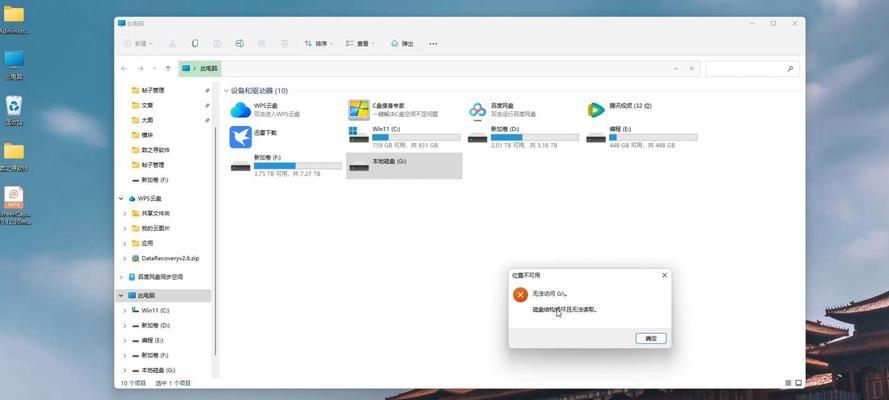Open WPS云盘 cloud icon in drives list
This screenshot has height=400, width=889.
pos(240,110)
